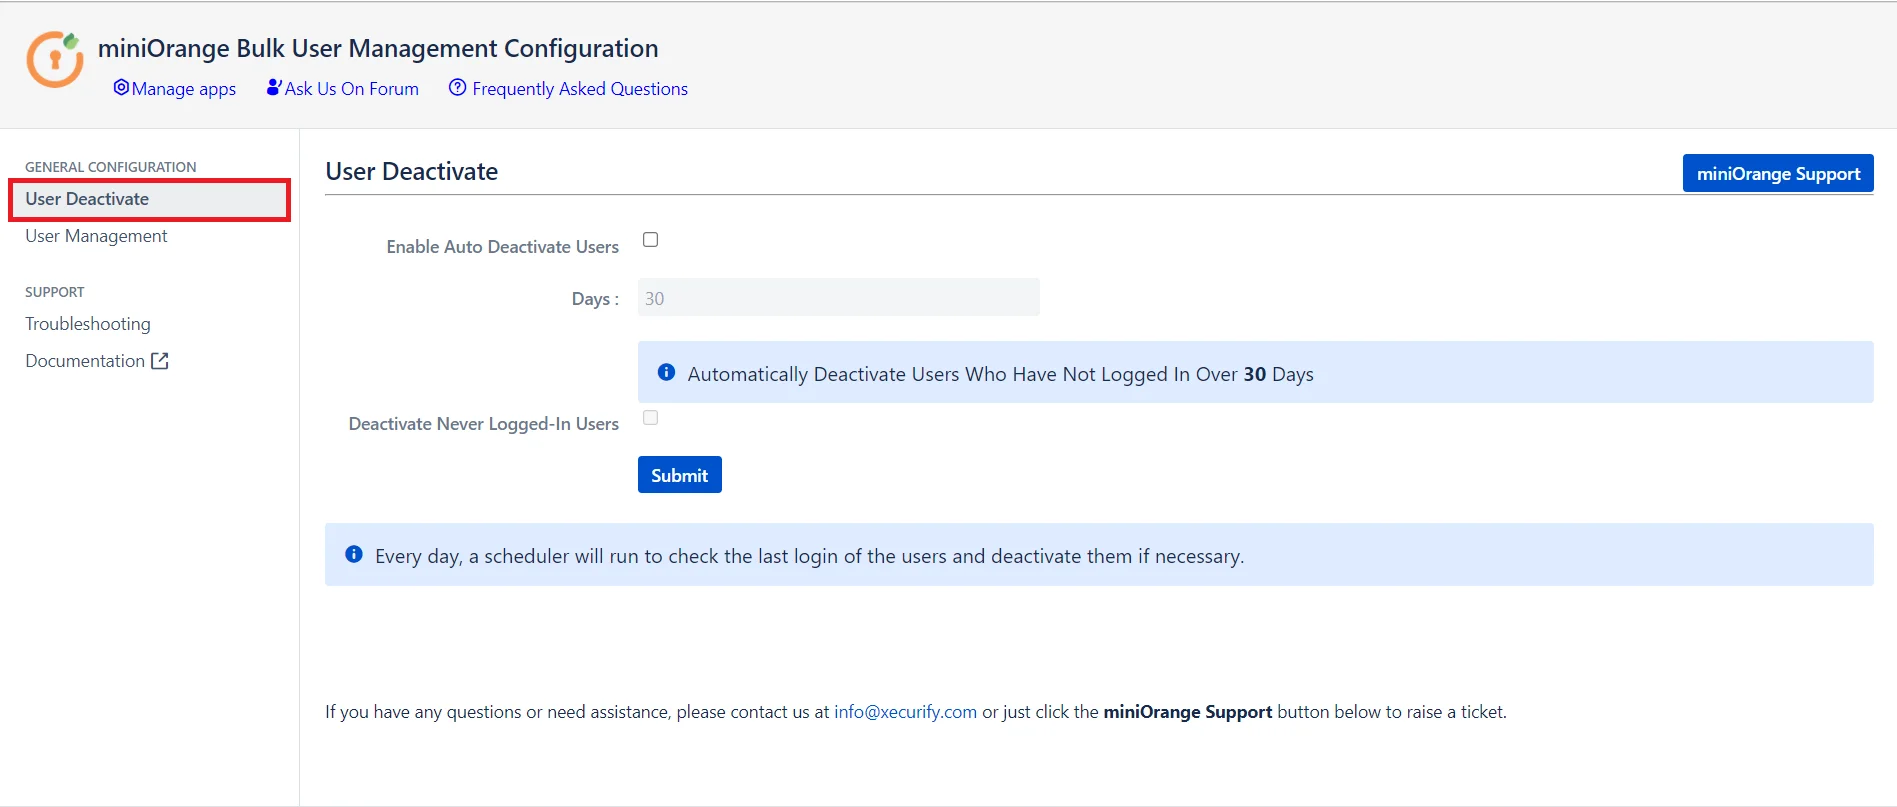Click the SUPPORT section label
The image size is (1897, 807).
55,292
